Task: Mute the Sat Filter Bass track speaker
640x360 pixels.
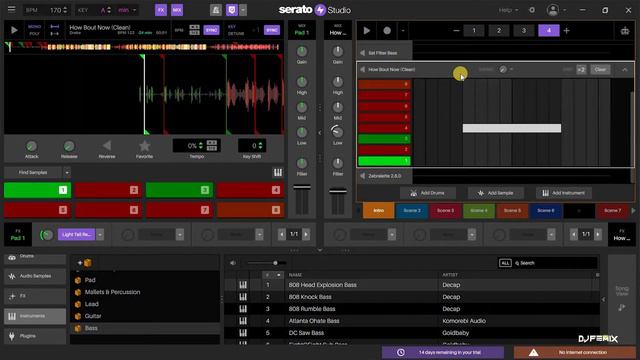Action: 362,53
